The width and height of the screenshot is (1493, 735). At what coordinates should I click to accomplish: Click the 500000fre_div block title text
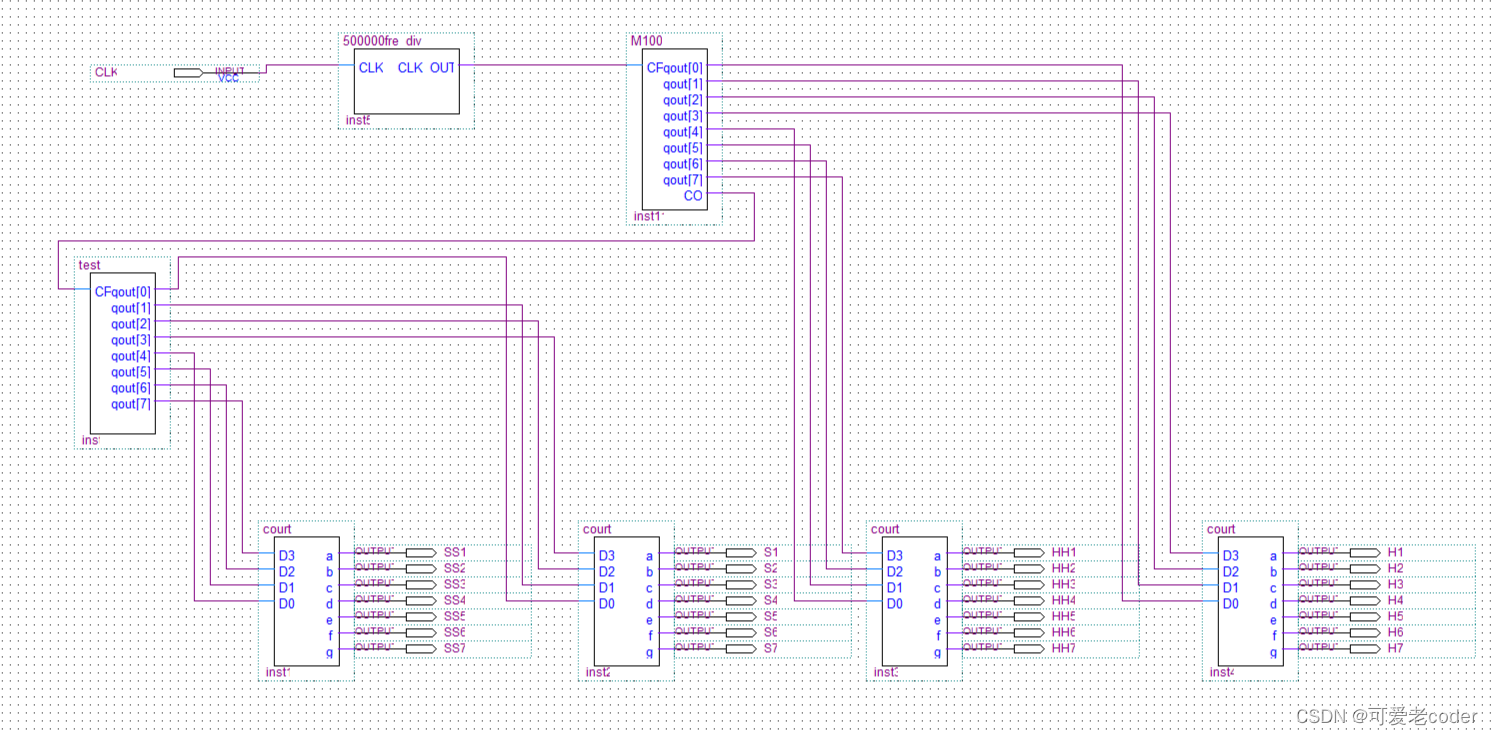coord(382,41)
